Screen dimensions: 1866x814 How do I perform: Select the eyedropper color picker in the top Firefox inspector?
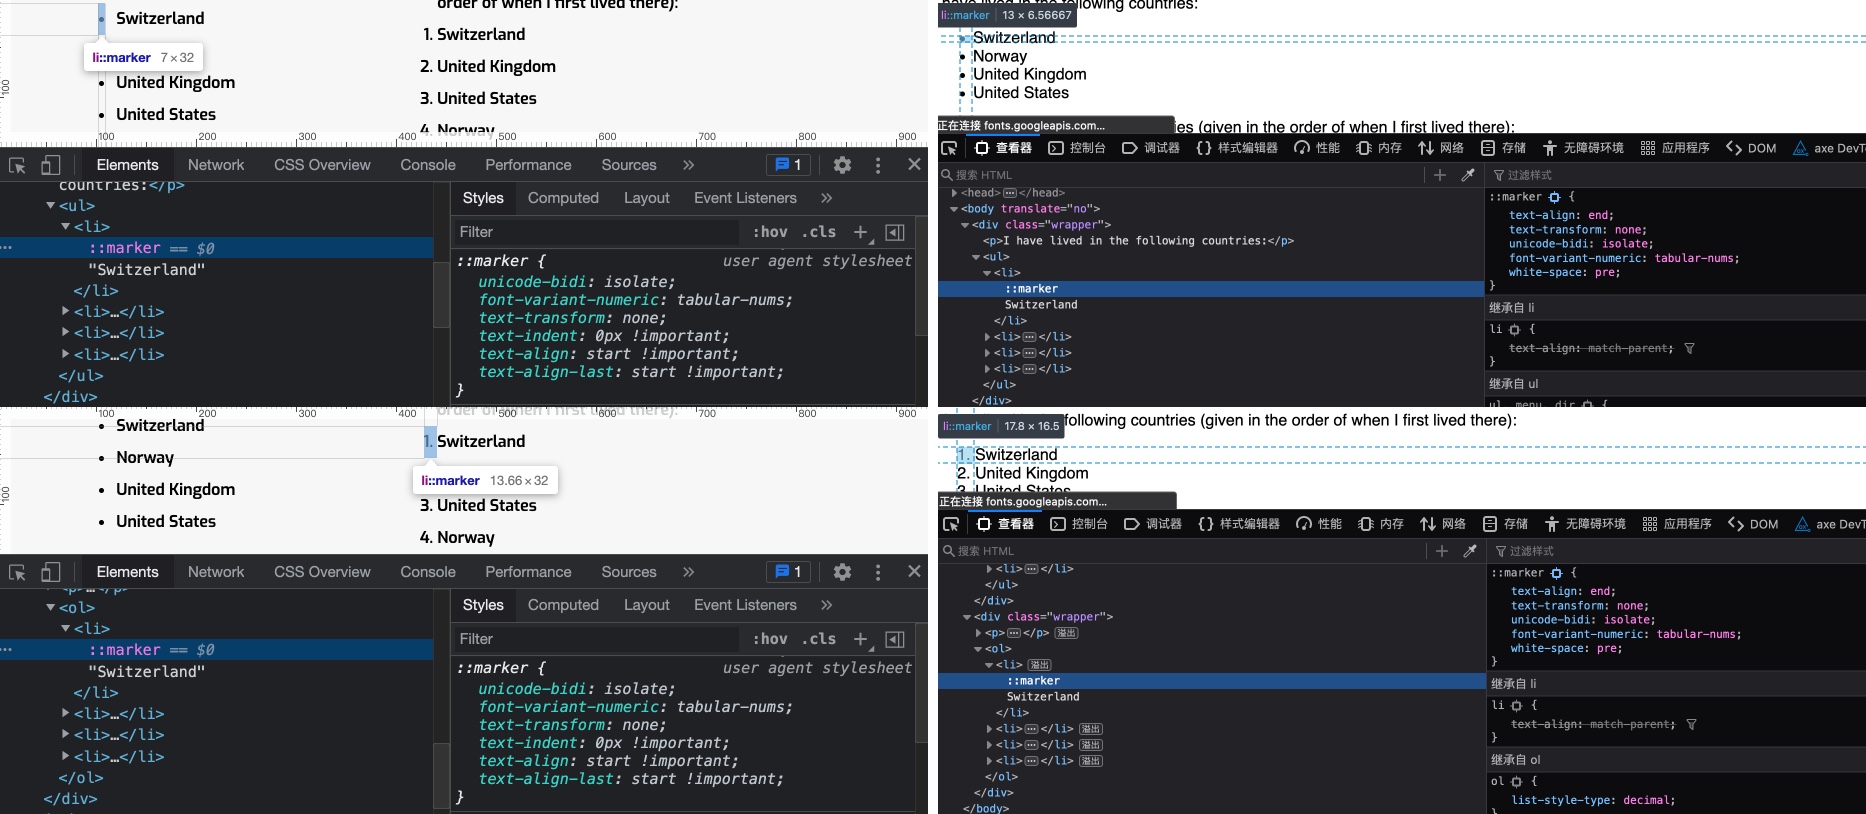coord(1468,175)
